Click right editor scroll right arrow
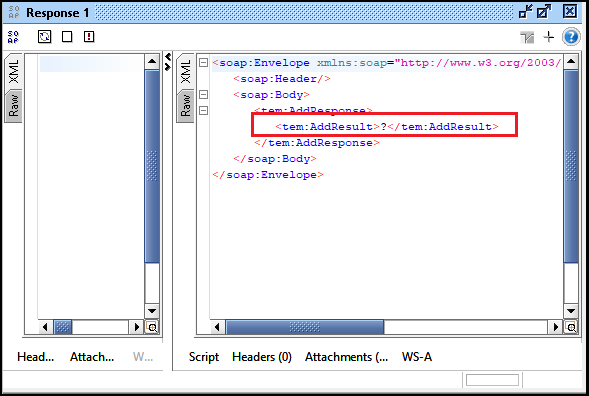Image resolution: width=589 pixels, height=396 pixels. [x=556, y=327]
